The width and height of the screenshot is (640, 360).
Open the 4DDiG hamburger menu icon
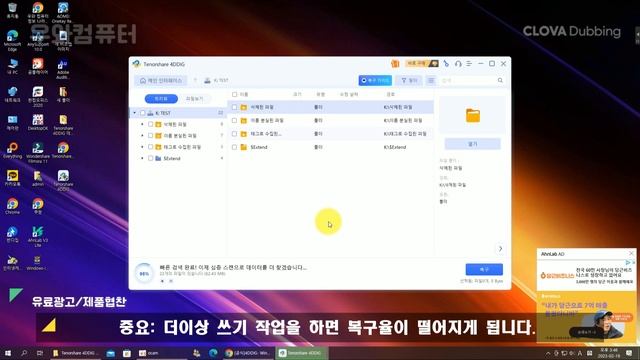point(469,64)
